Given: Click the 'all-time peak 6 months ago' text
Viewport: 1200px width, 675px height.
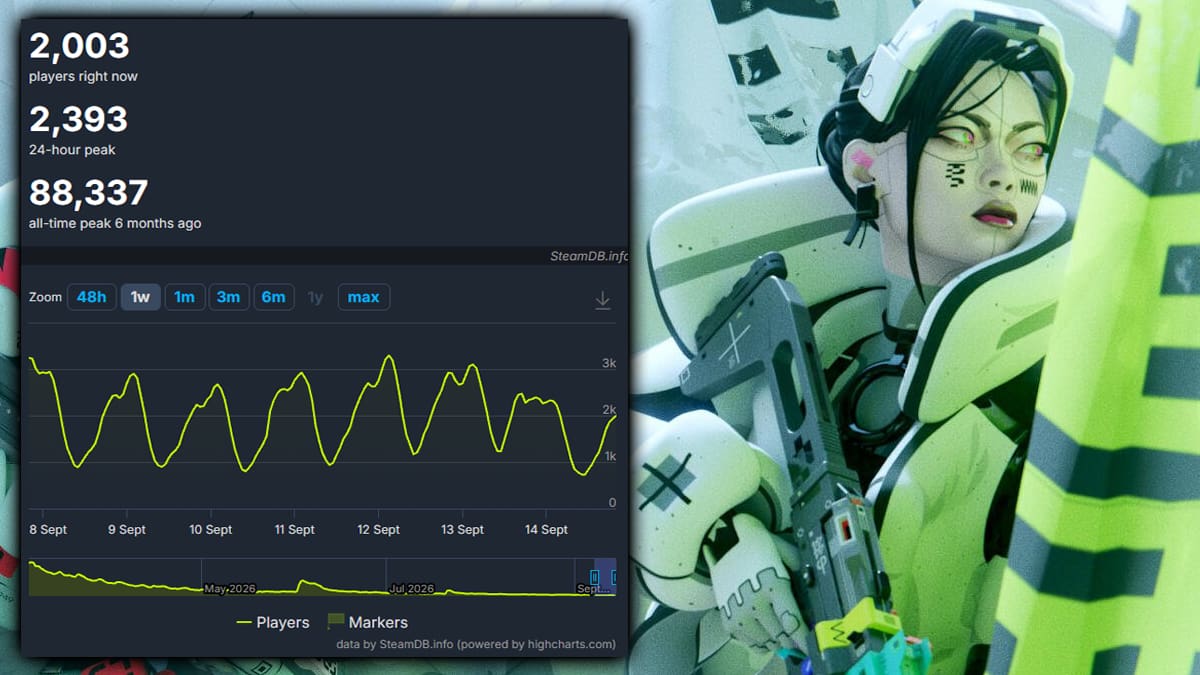Looking at the screenshot, I should [x=115, y=223].
